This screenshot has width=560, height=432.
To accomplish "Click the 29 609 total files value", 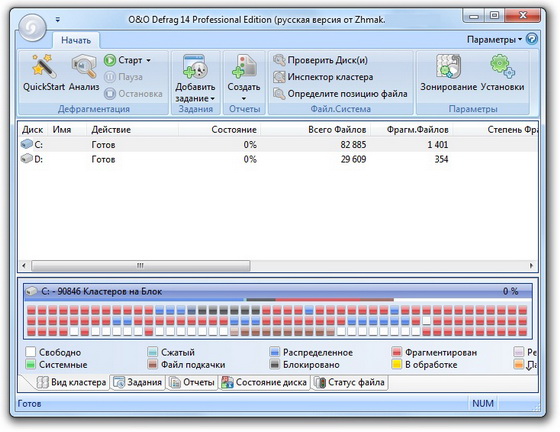I will click(353, 159).
